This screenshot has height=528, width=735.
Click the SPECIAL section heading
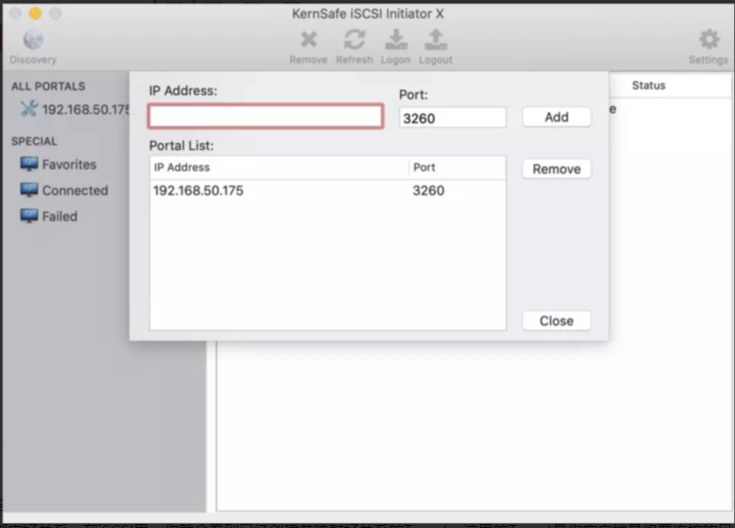click(x=34, y=141)
